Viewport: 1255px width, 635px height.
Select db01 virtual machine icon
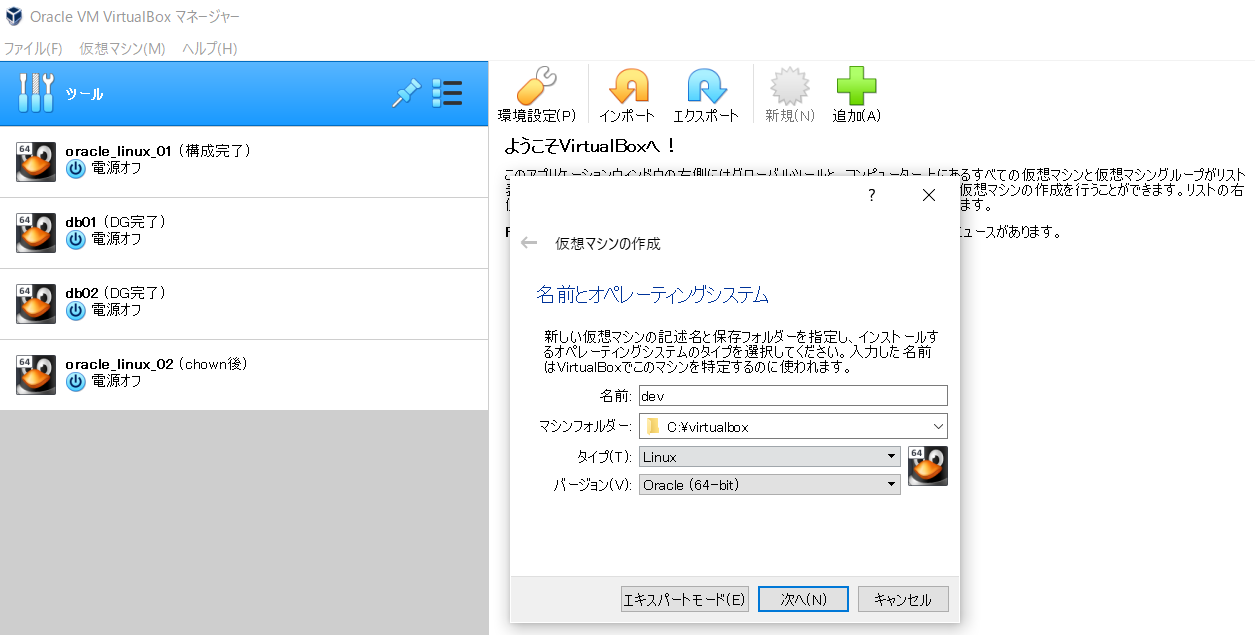tap(36, 232)
